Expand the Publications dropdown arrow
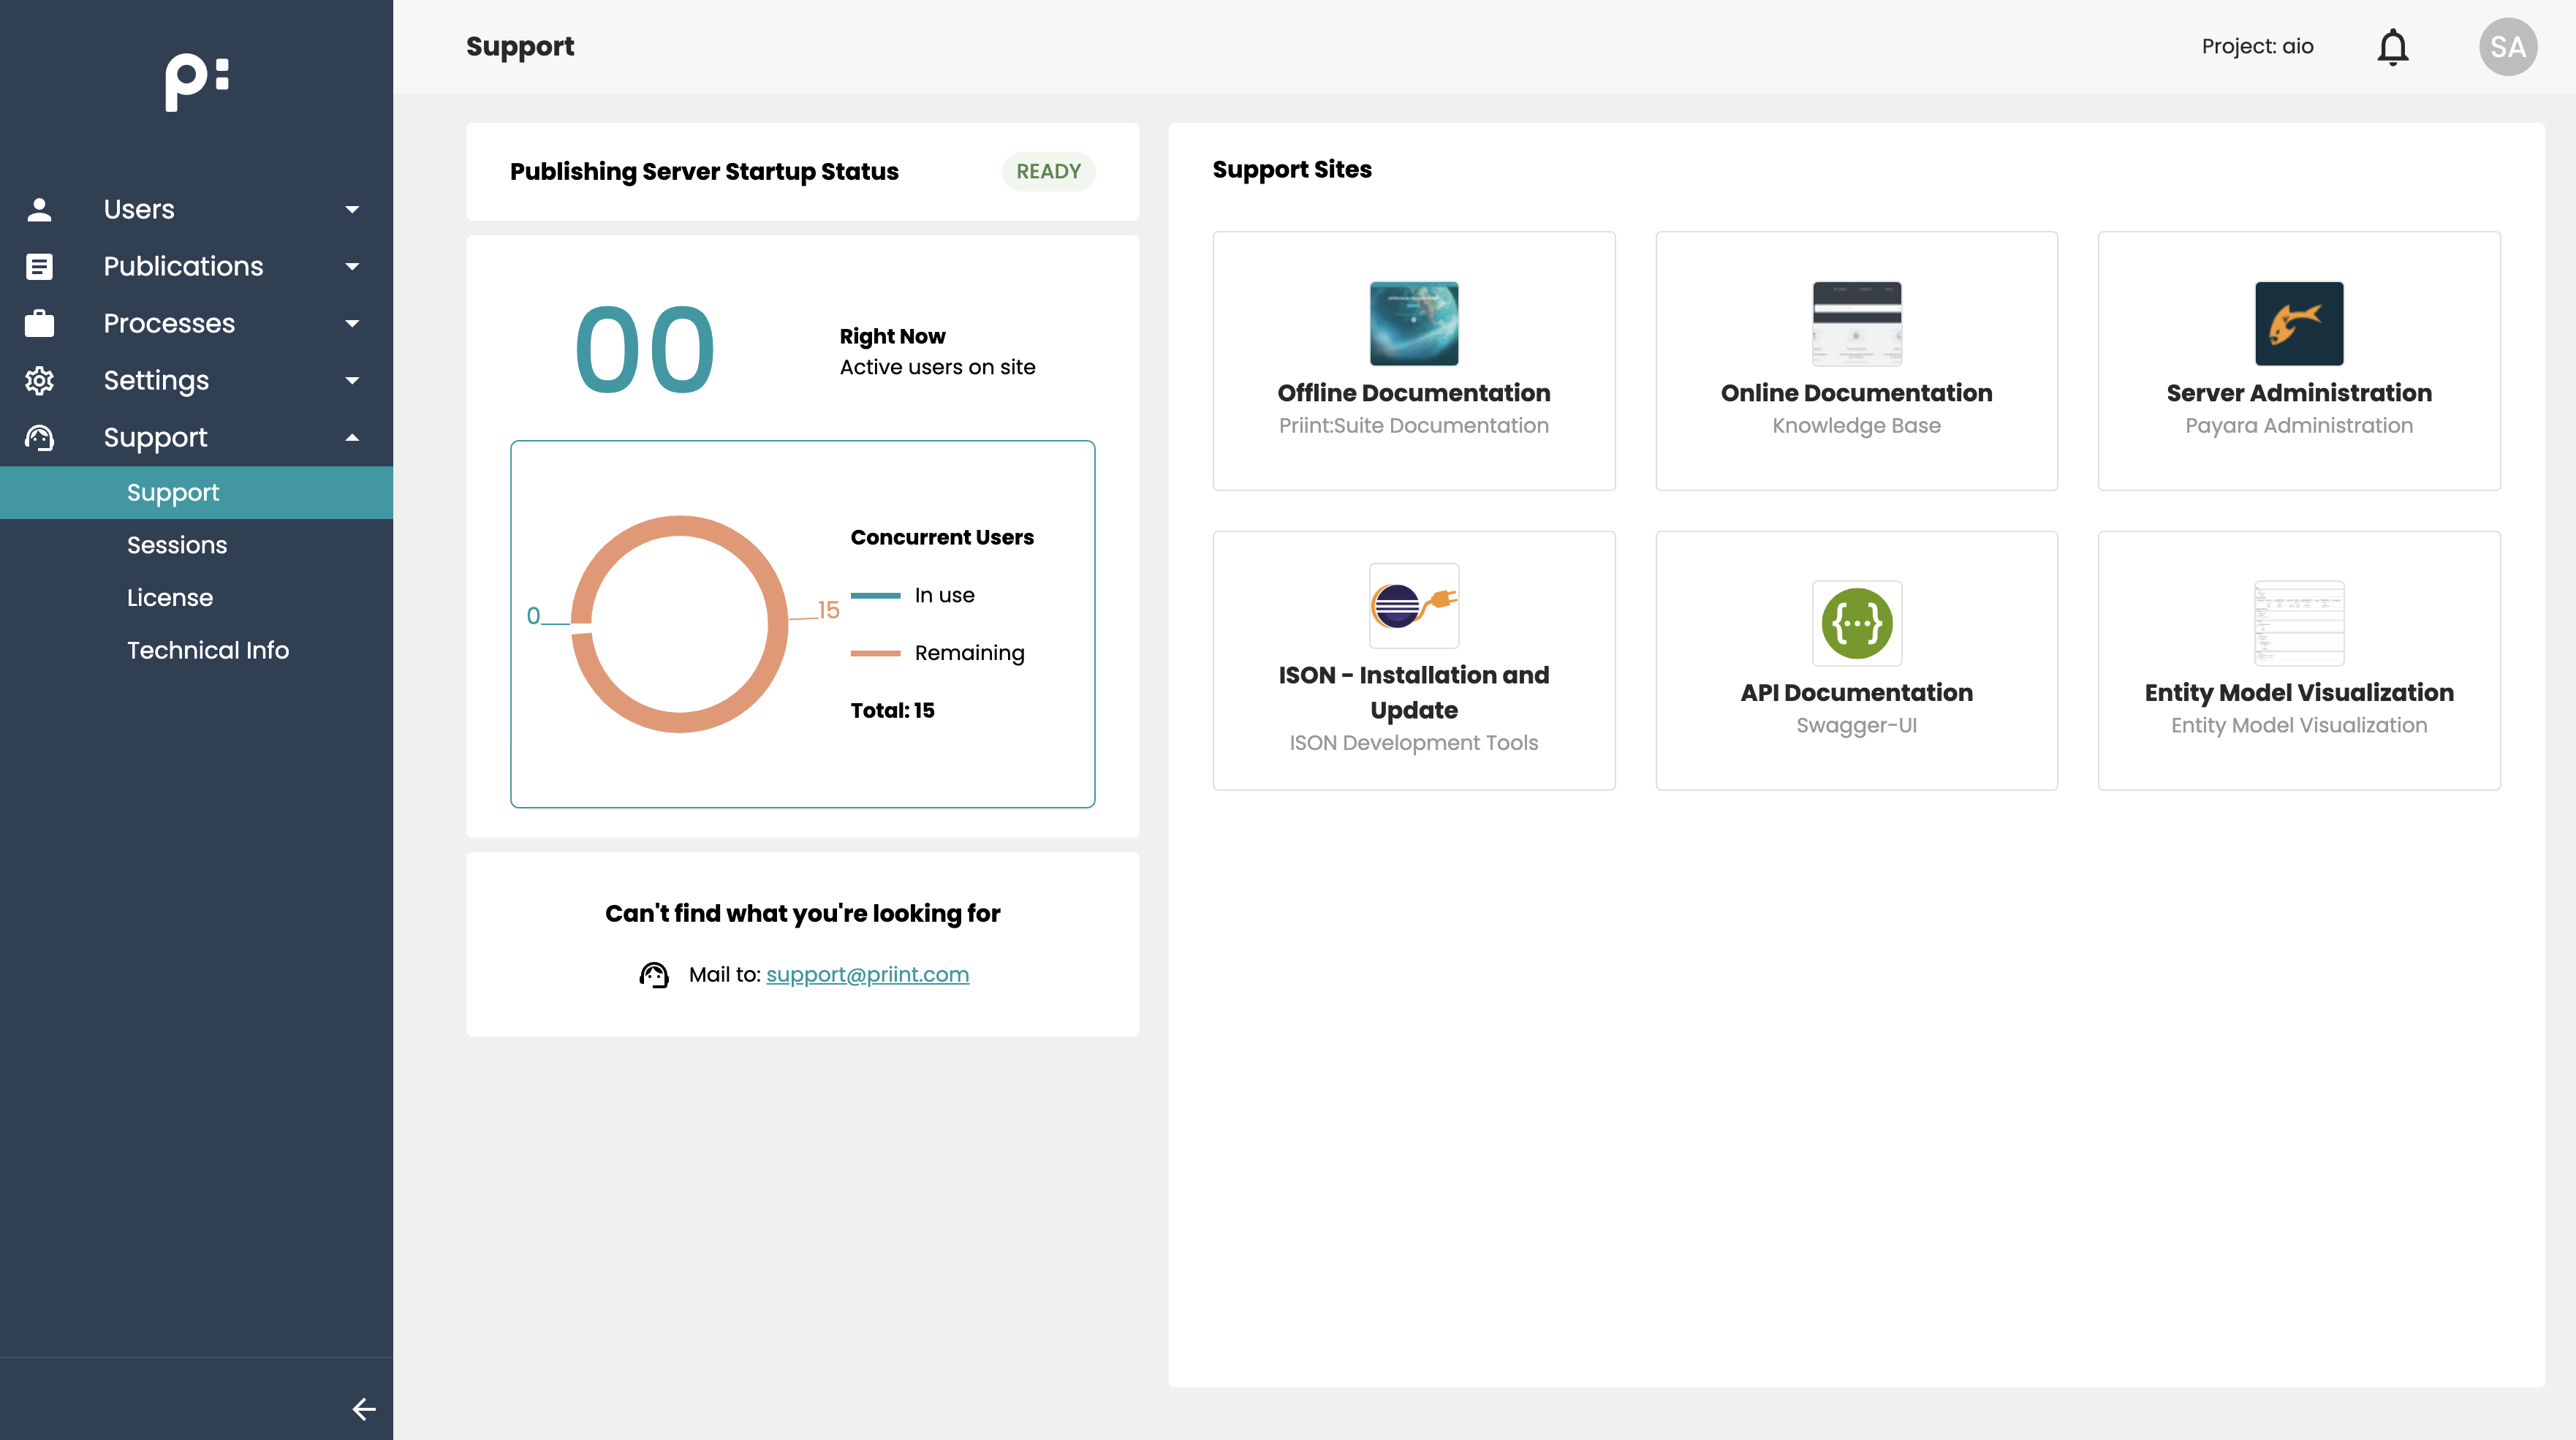The height and width of the screenshot is (1440, 2576). tap(352, 266)
